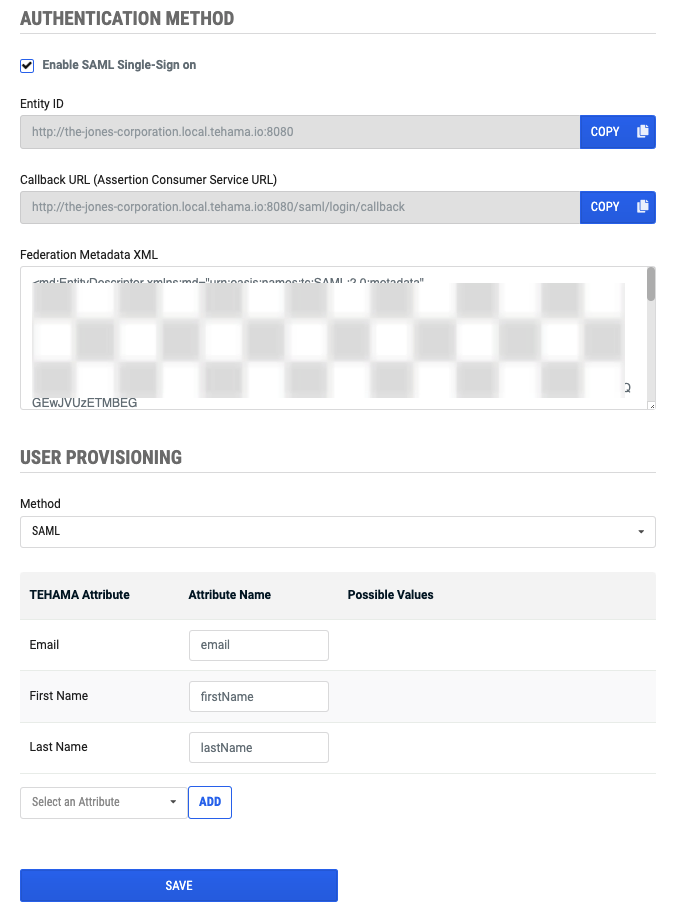Click the Entity ID URL field
This screenshot has height=920, width=676.
pyautogui.click(x=300, y=132)
